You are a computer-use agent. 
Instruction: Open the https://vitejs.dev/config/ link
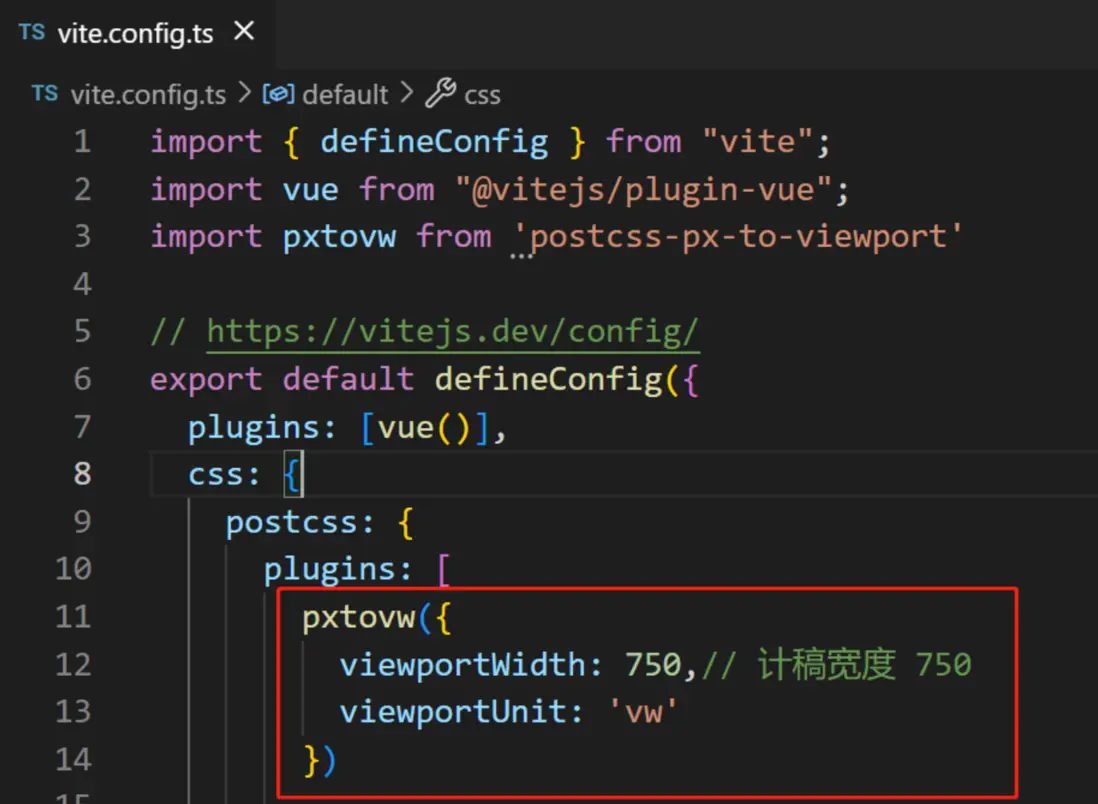click(453, 332)
